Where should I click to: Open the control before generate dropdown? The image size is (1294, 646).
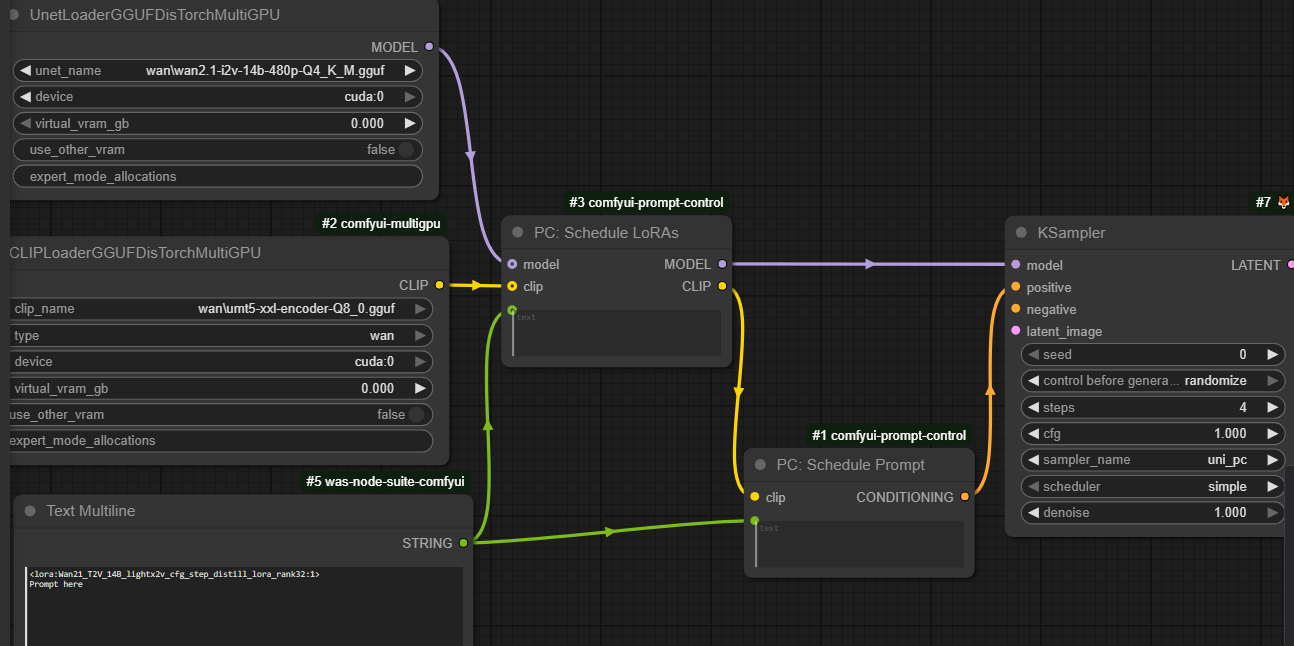click(1153, 381)
